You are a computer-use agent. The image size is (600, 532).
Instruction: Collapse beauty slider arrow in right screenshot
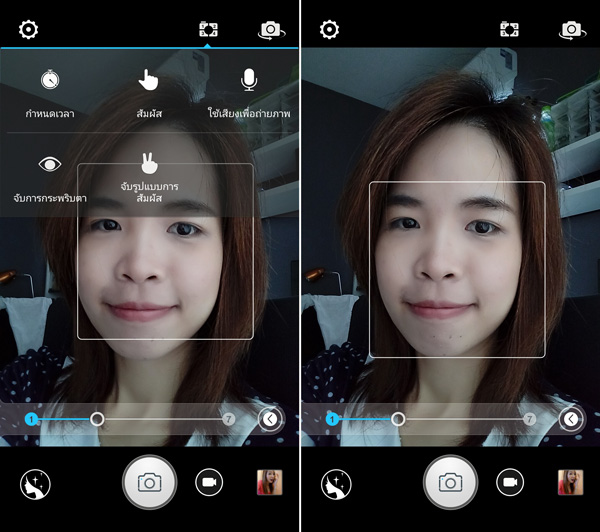571,419
